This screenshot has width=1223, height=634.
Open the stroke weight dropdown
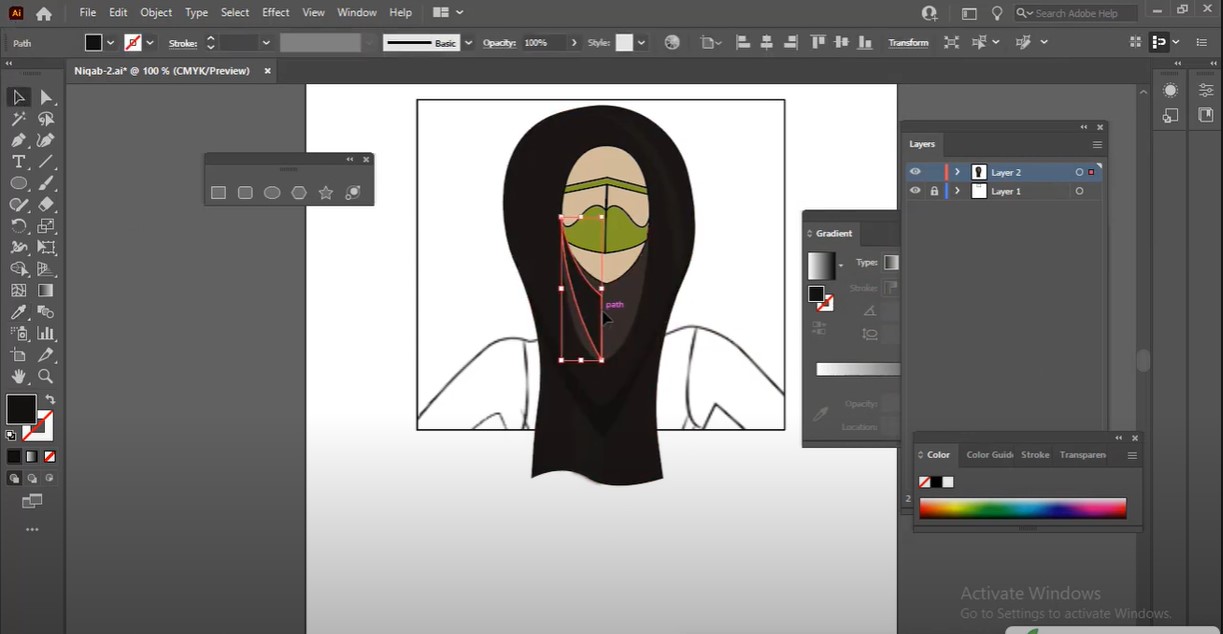(266, 43)
